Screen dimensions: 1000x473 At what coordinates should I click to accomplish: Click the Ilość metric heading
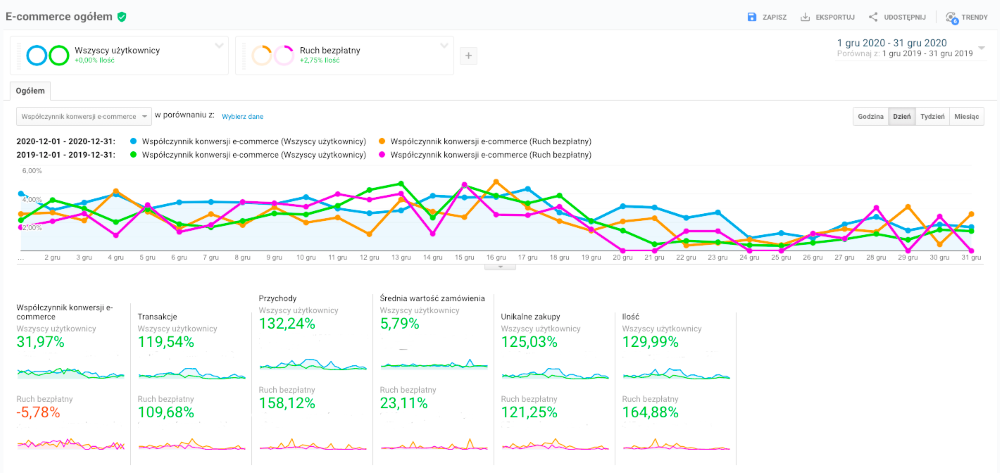pyautogui.click(x=633, y=316)
